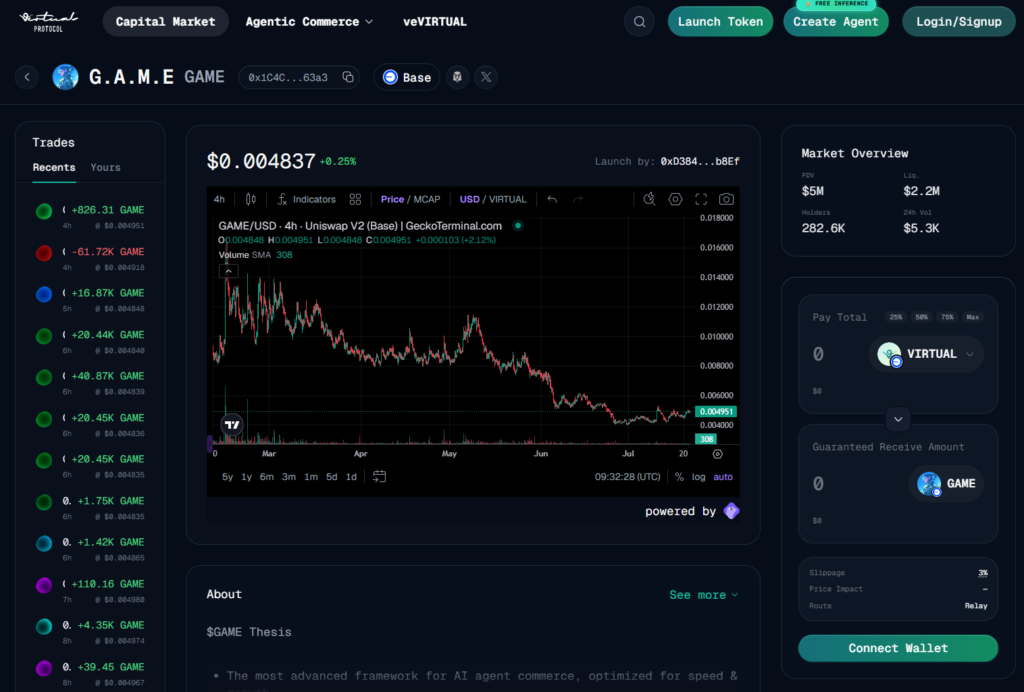Image resolution: width=1024 pixels, height=692 pixels.
Task: Open the go-to-date calendar icon
Action: 379,477
